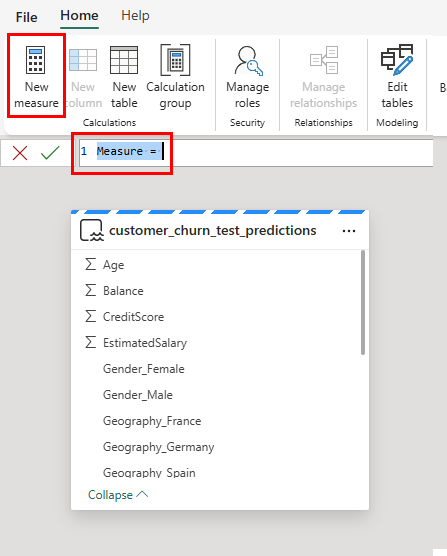
Task: Open the Help ribbon tab
Action: click(135, 16)
